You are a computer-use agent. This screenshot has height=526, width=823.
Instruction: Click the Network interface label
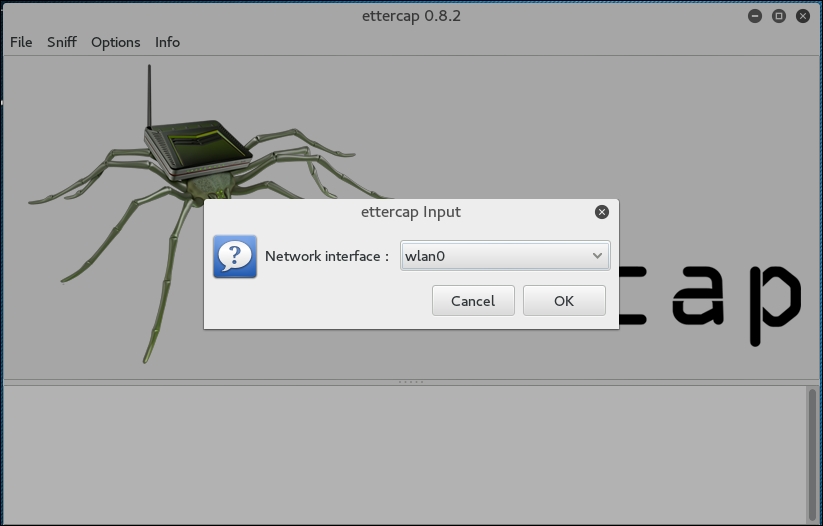[x=326, y=256]
